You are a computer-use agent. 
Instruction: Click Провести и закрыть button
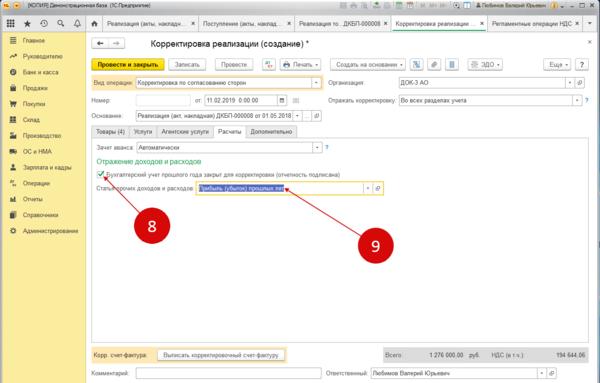[x=128, y=65]
